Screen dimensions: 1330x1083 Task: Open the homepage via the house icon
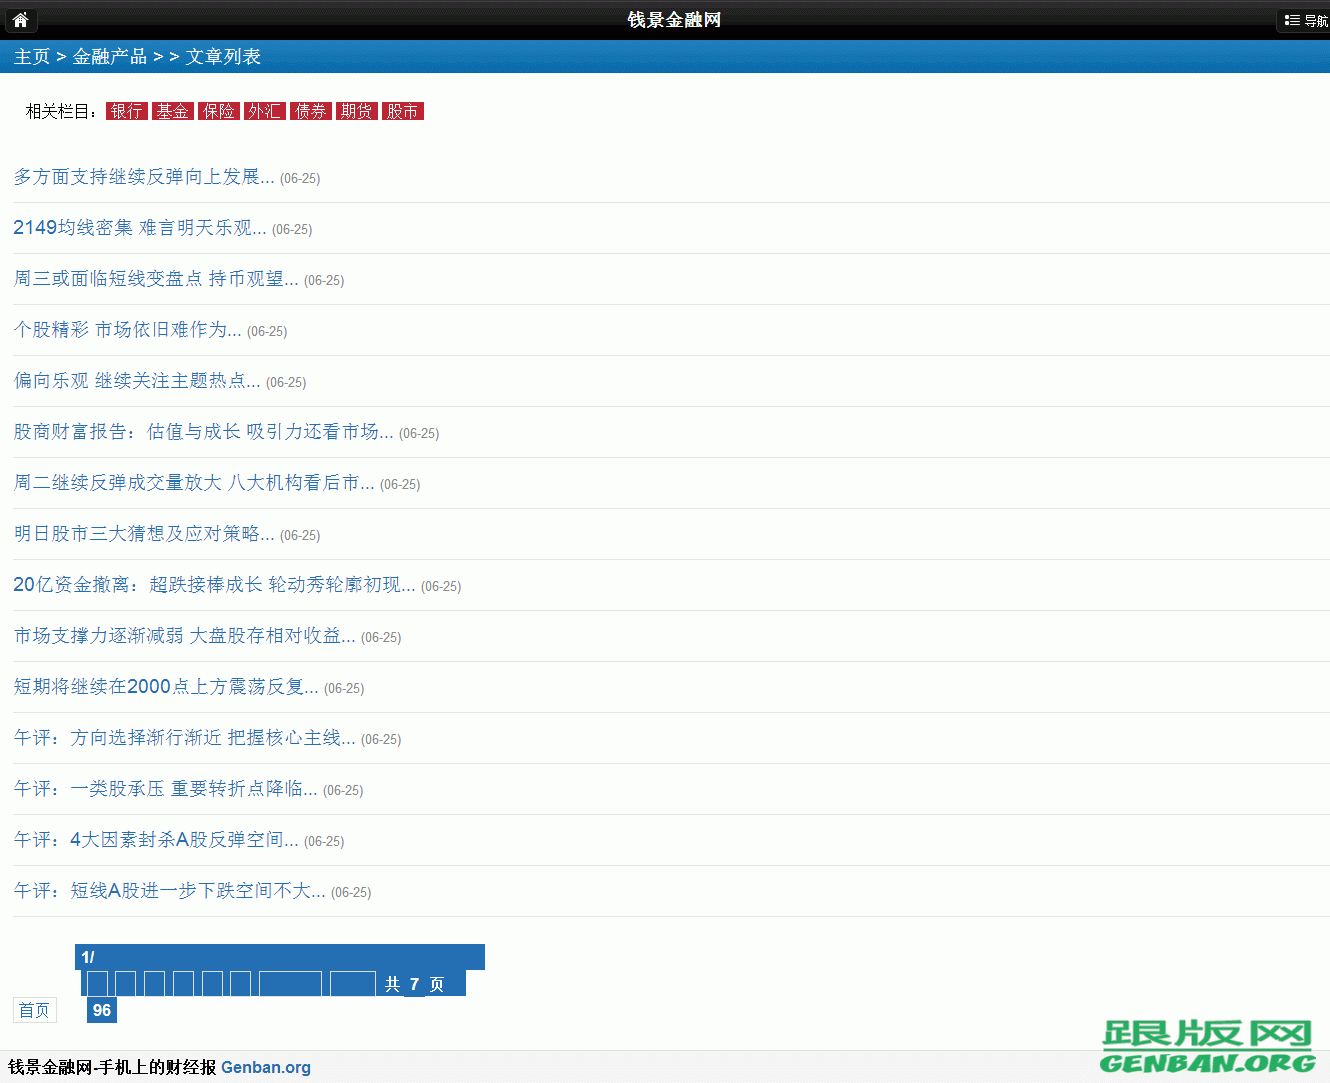[x=20, y=20]
